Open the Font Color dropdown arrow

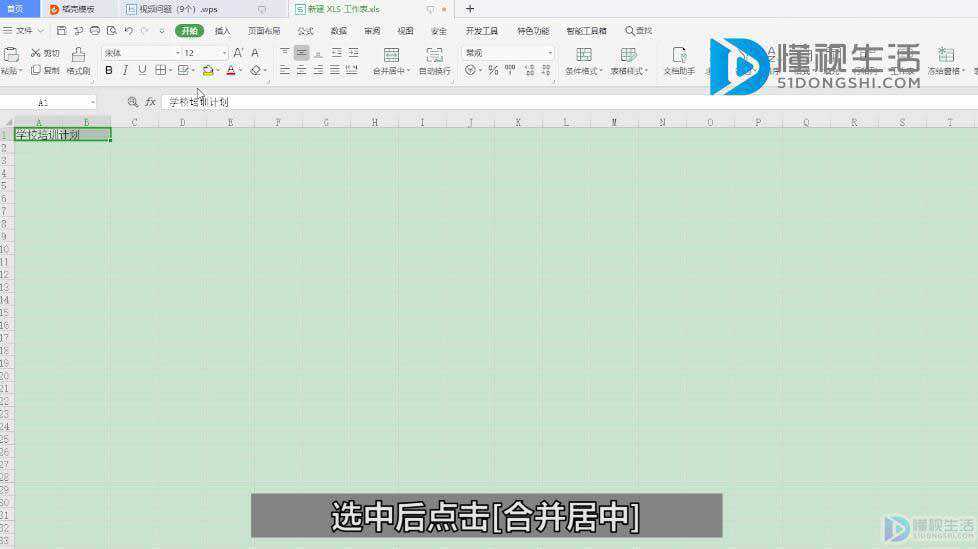241,71
